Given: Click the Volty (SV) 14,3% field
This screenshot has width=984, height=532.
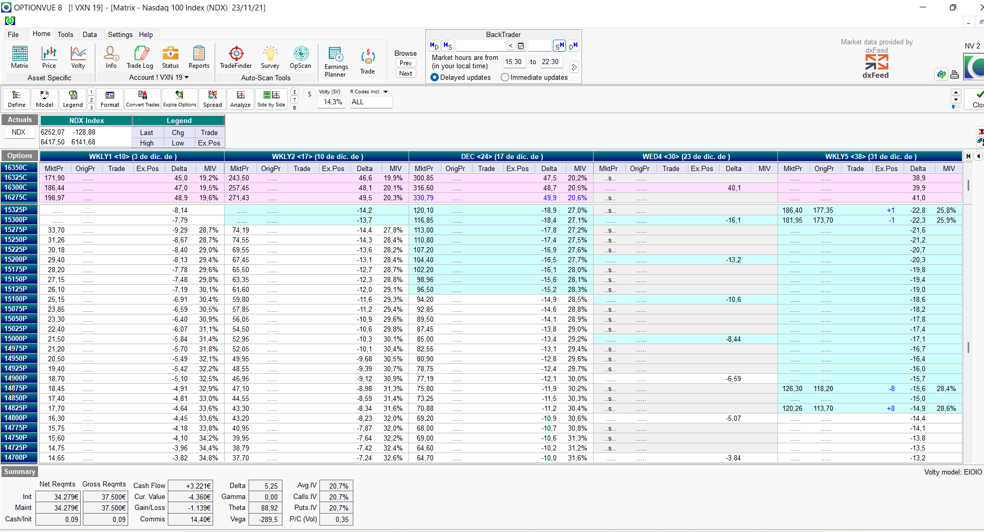Looking at the screenshot, I should click(x=332, y=102).
